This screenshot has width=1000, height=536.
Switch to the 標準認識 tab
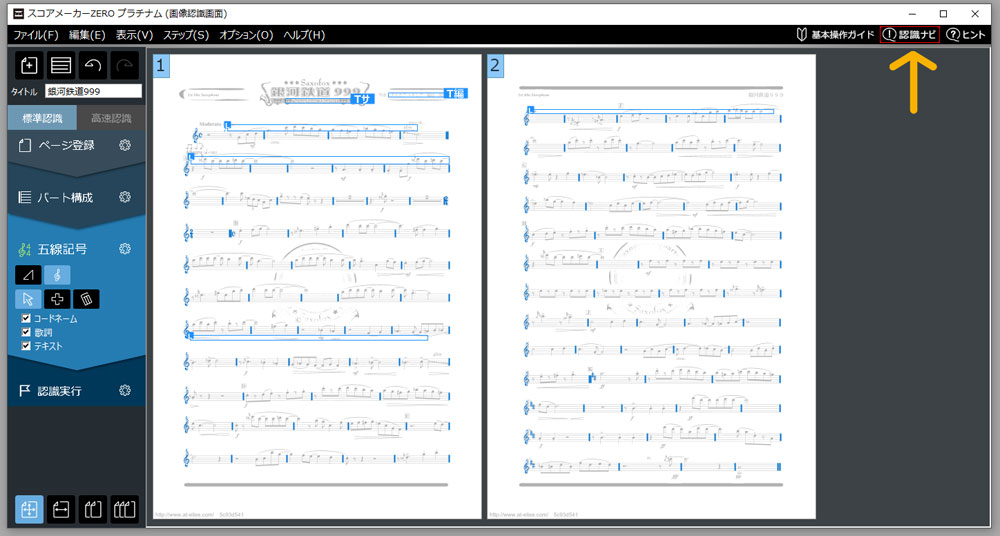[42, 118]
